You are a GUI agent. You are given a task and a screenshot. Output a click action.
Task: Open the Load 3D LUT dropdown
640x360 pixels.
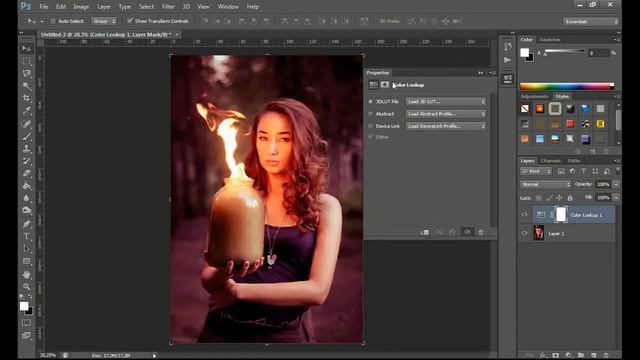[x=446, y=102]
